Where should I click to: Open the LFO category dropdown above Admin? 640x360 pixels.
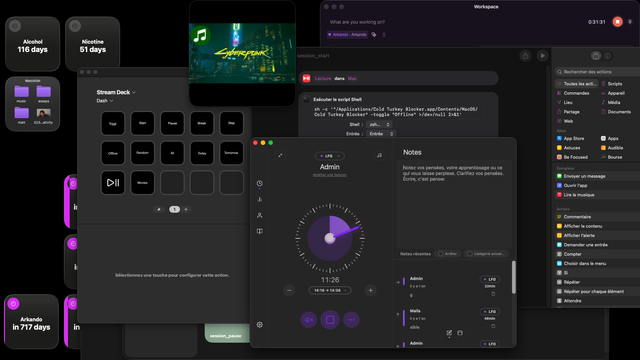[329, 156]
